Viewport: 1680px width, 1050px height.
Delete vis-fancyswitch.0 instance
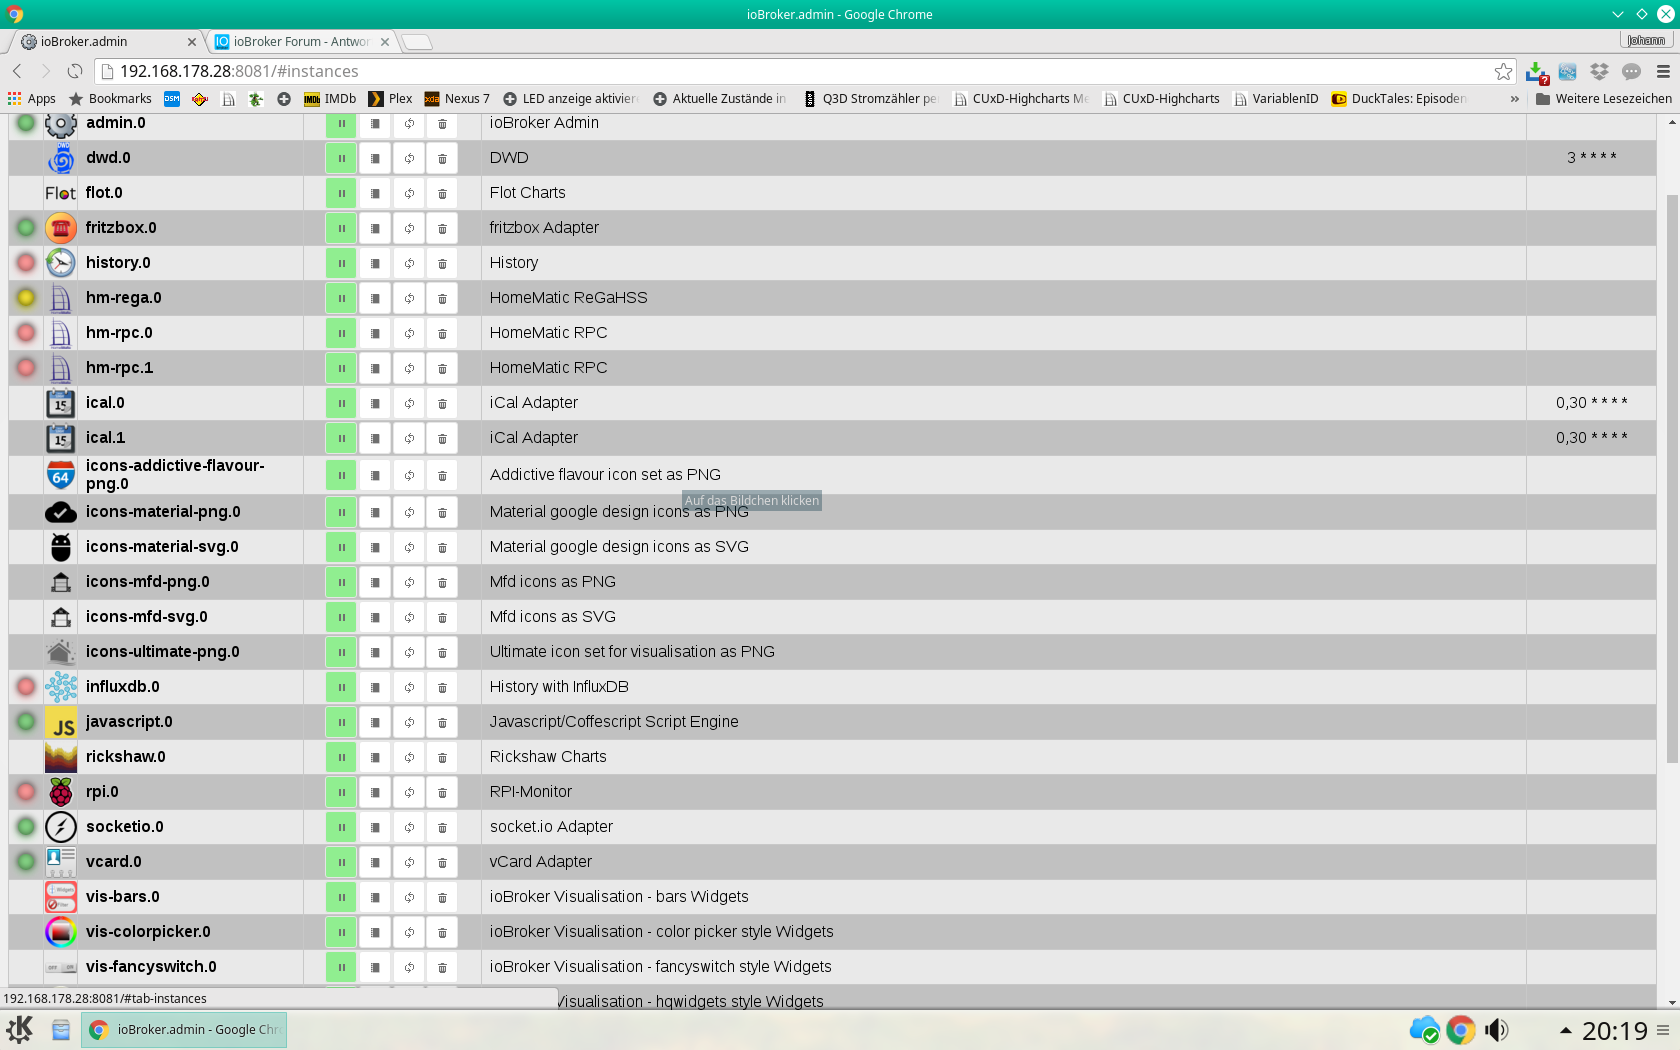click(442, 967)
